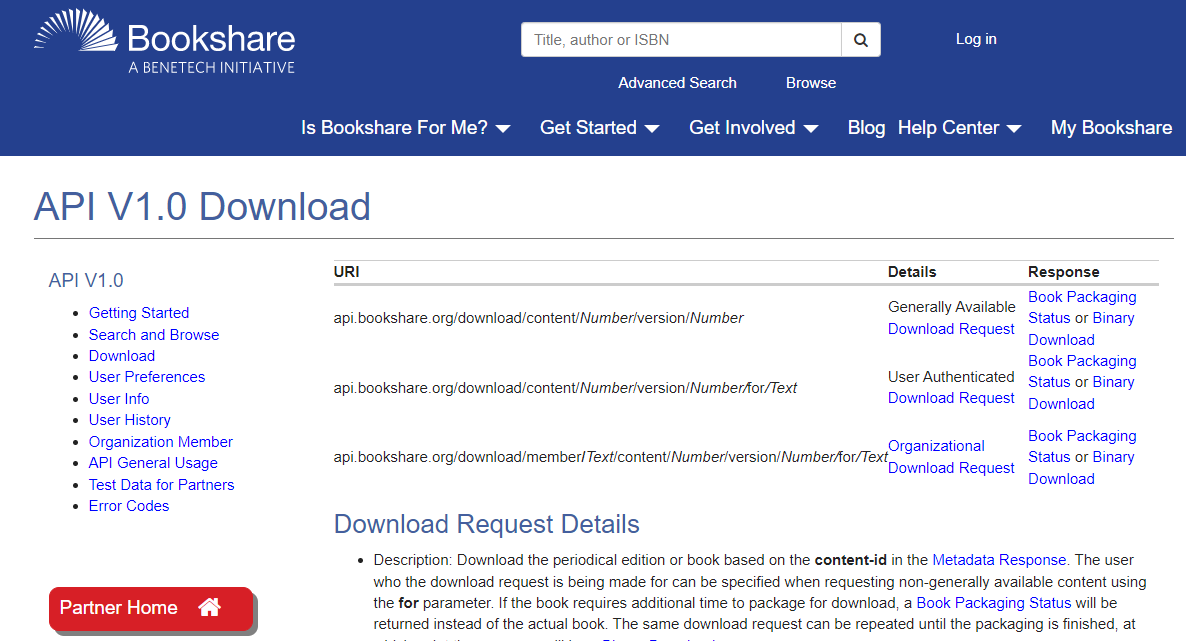This screenshot has height=641, width=1186.
Task: Click the "Log in" button
Action: (x=975, y=39)
